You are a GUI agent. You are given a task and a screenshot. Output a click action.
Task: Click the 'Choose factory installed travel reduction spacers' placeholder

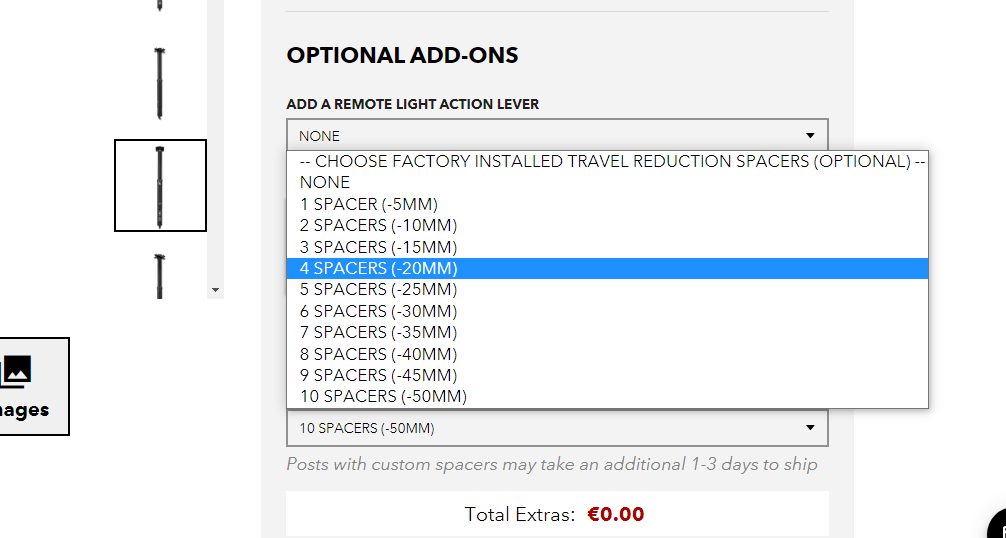pos(607,161)
